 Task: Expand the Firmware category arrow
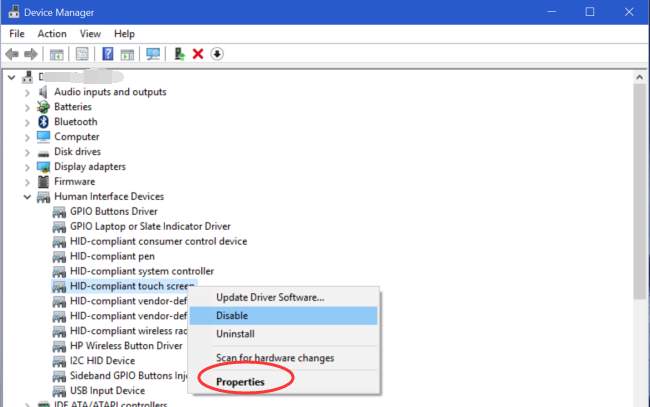pyautogui.click(x=27, y=182)
